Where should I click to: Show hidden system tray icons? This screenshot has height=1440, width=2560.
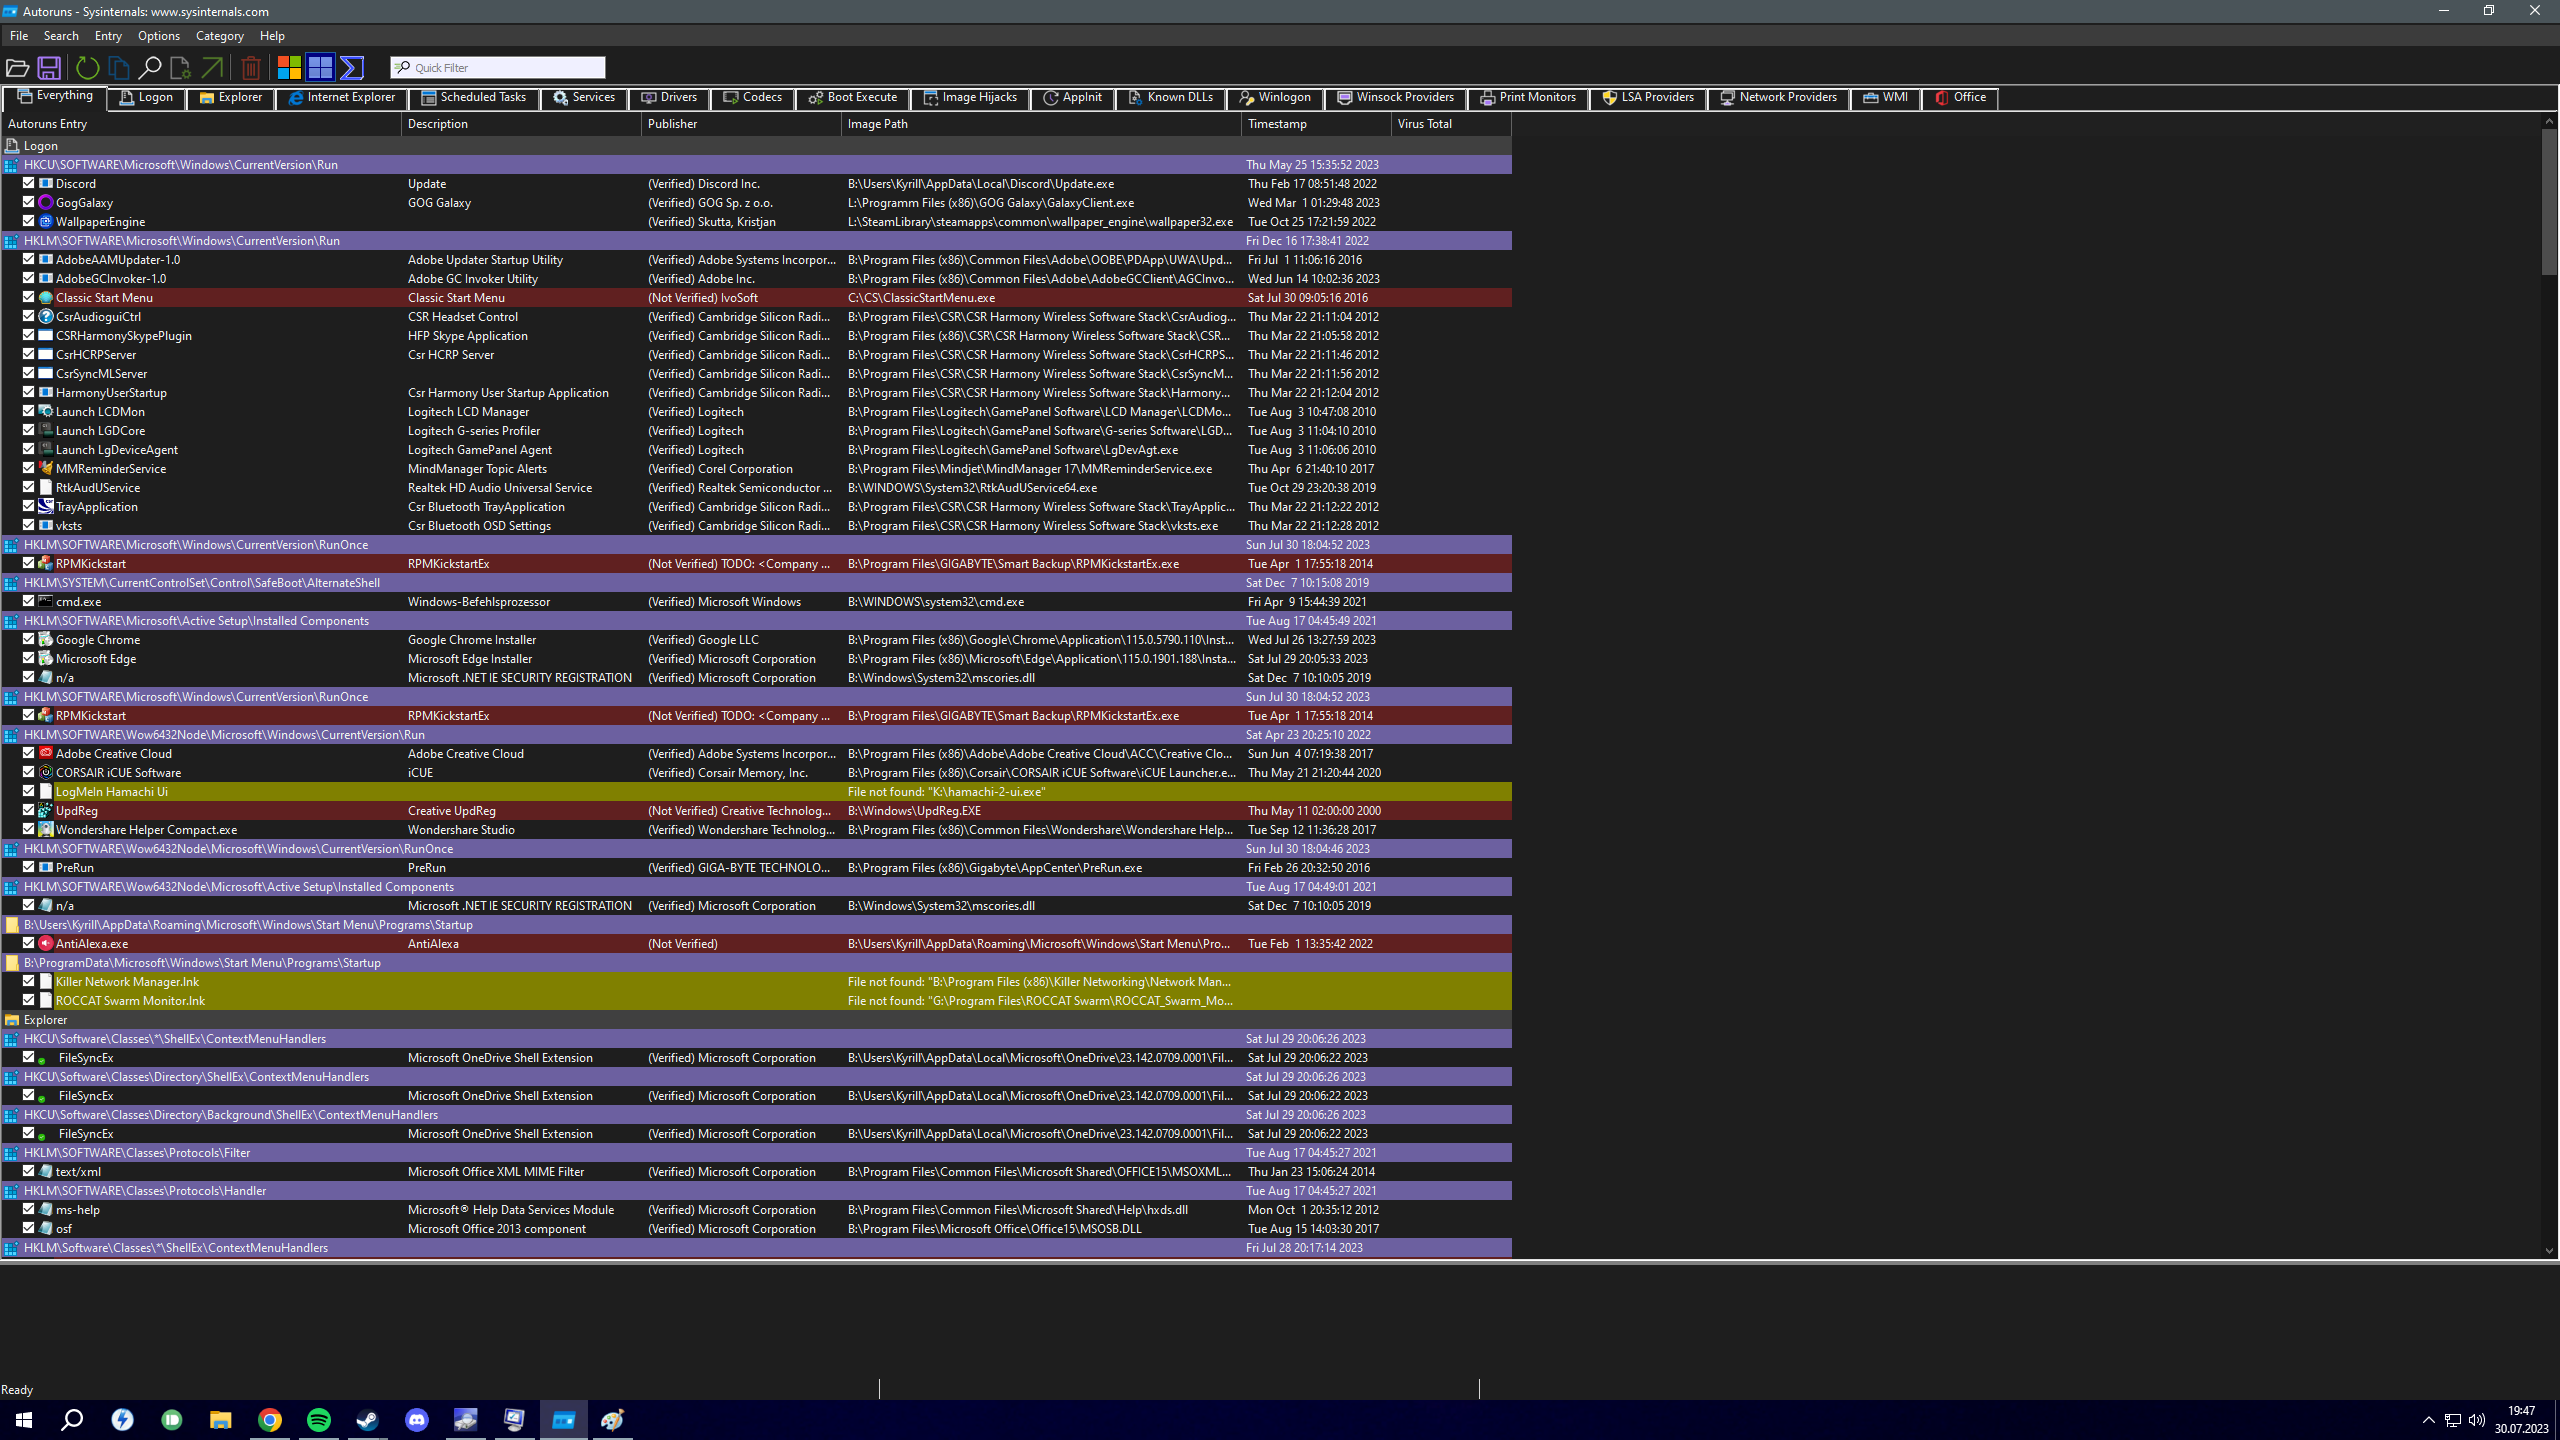pyautogui.click(x=2428, y=1420)
